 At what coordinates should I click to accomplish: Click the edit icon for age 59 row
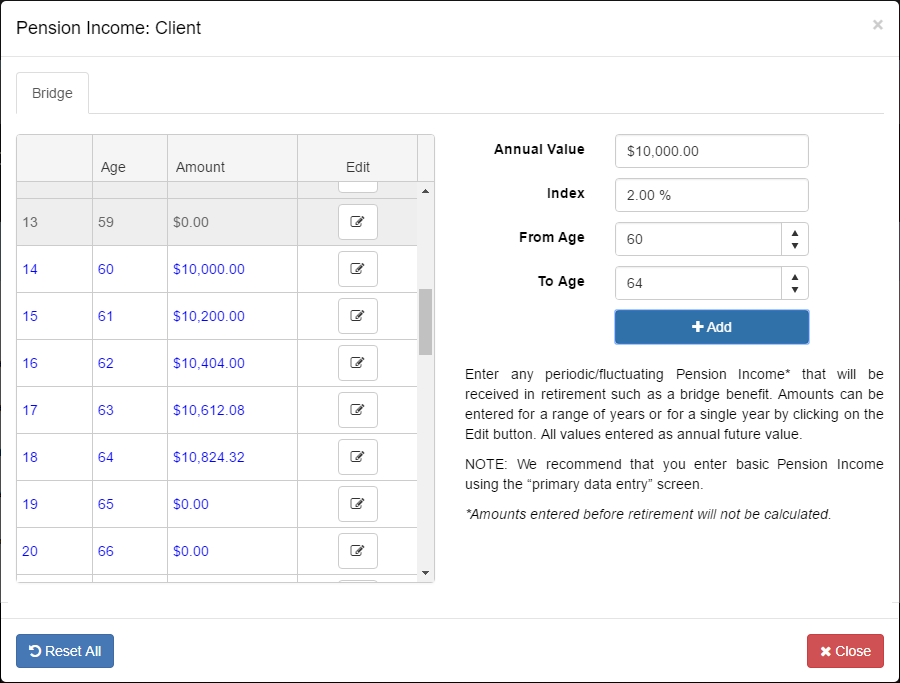[357, 222]
